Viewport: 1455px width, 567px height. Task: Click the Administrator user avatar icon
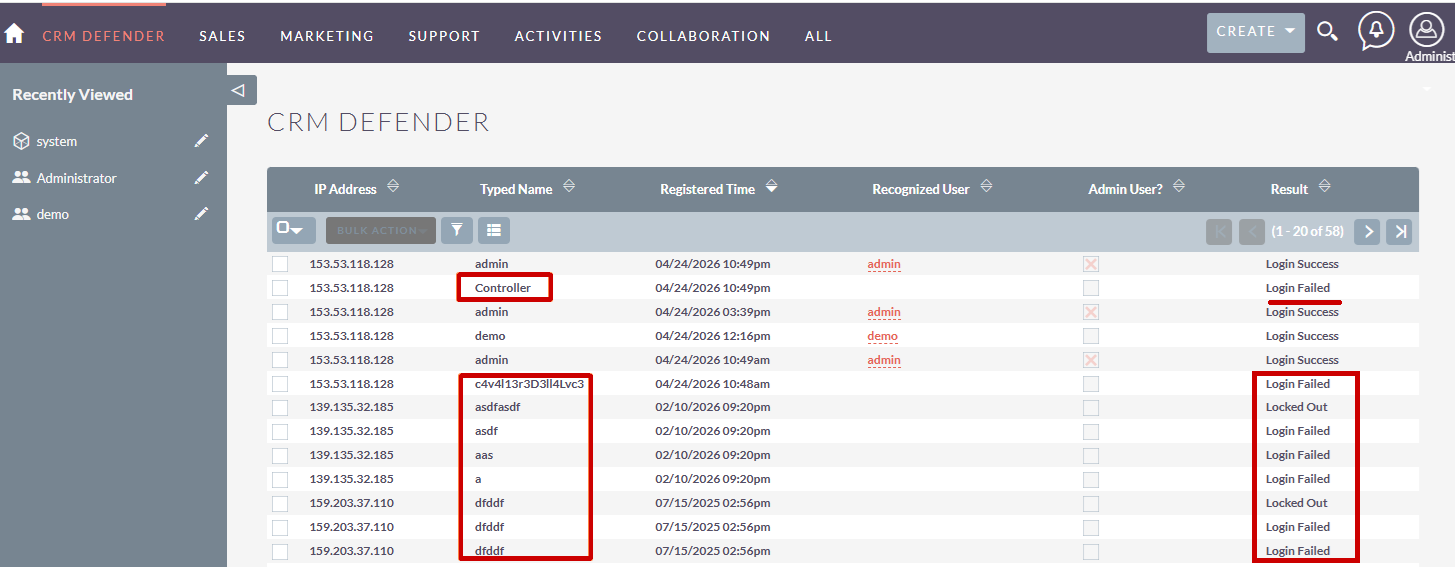1427,31
